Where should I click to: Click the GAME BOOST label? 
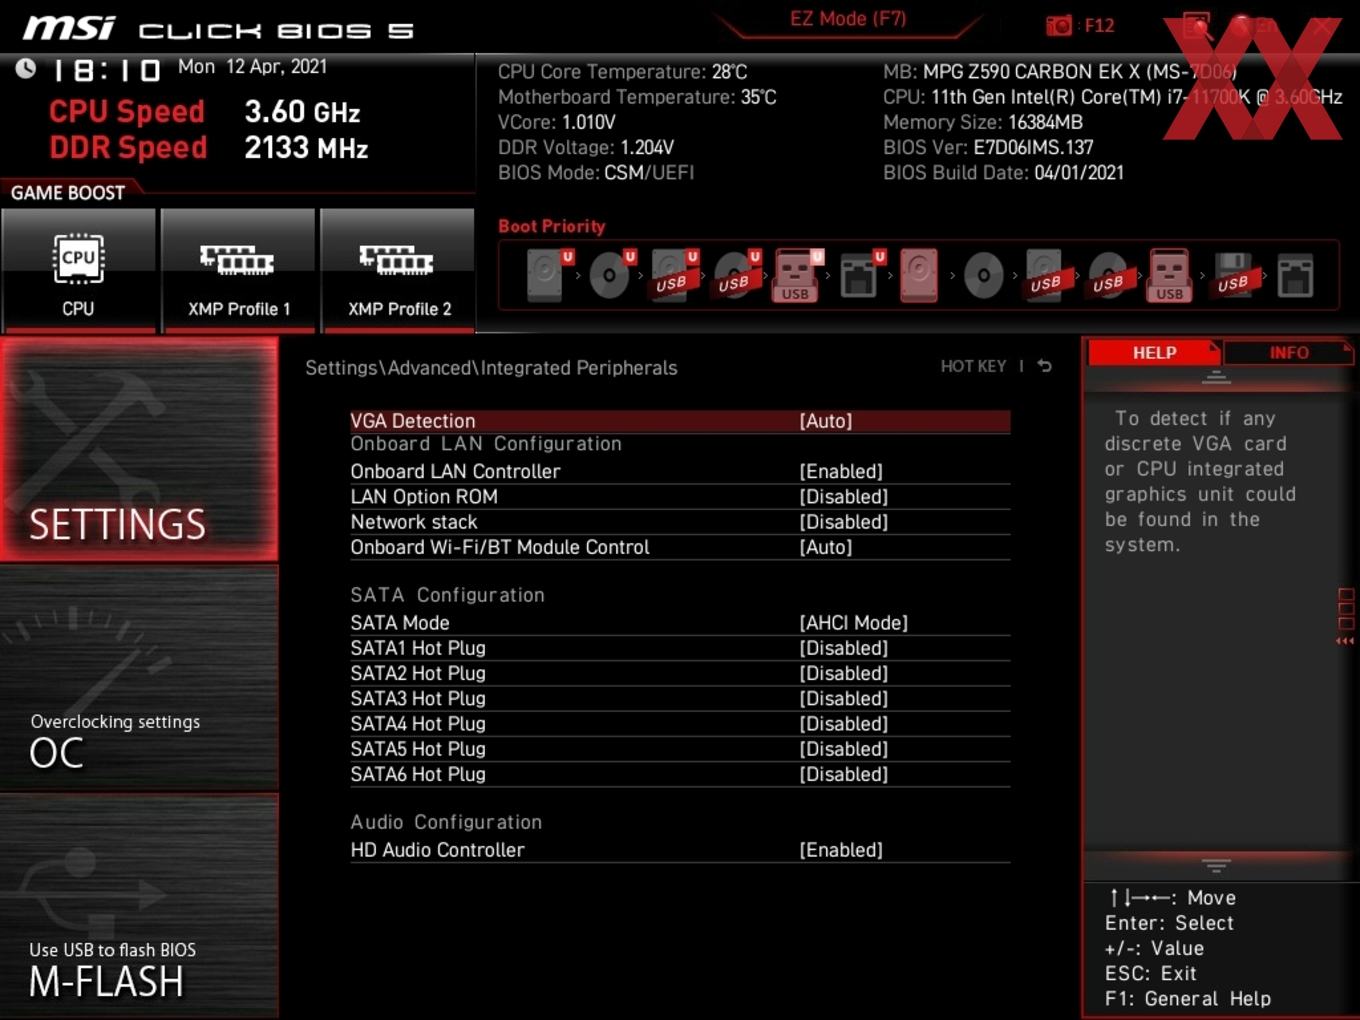[68, 193]
